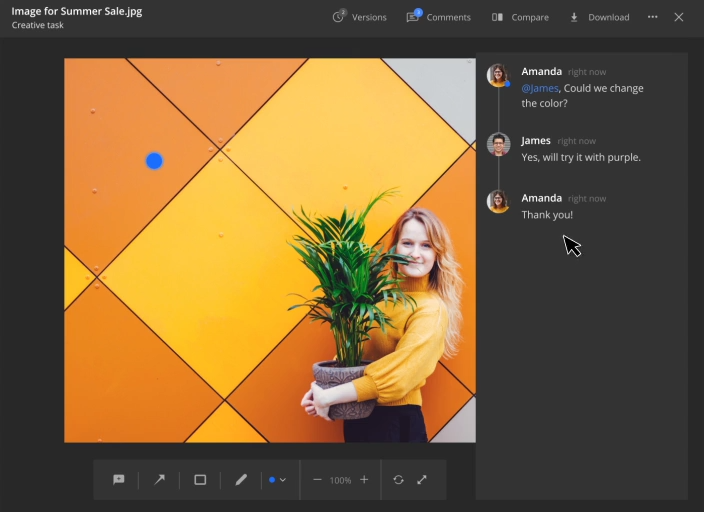Open Compare view
704x512 pixels.
coord(520,17)
